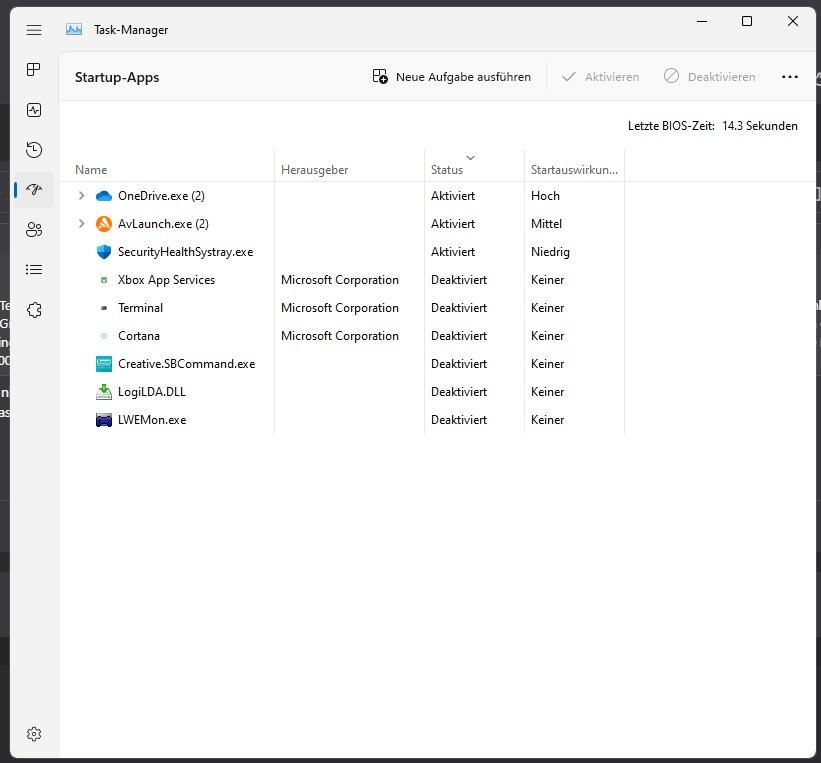
Task: Click Deaktiviert status in LogiLDA.DLL row
Action: [459, 392]
